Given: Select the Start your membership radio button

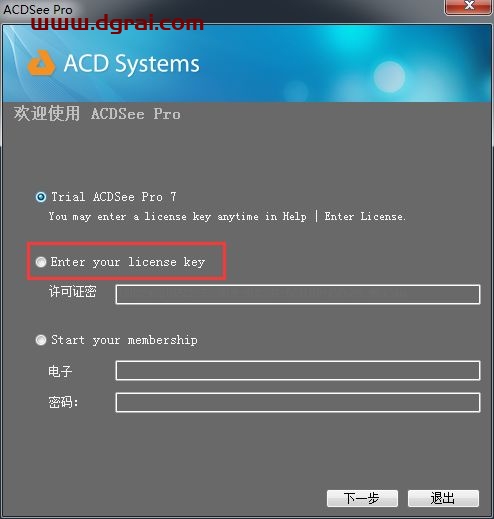Looking at the screenshot, I should 41,340.
